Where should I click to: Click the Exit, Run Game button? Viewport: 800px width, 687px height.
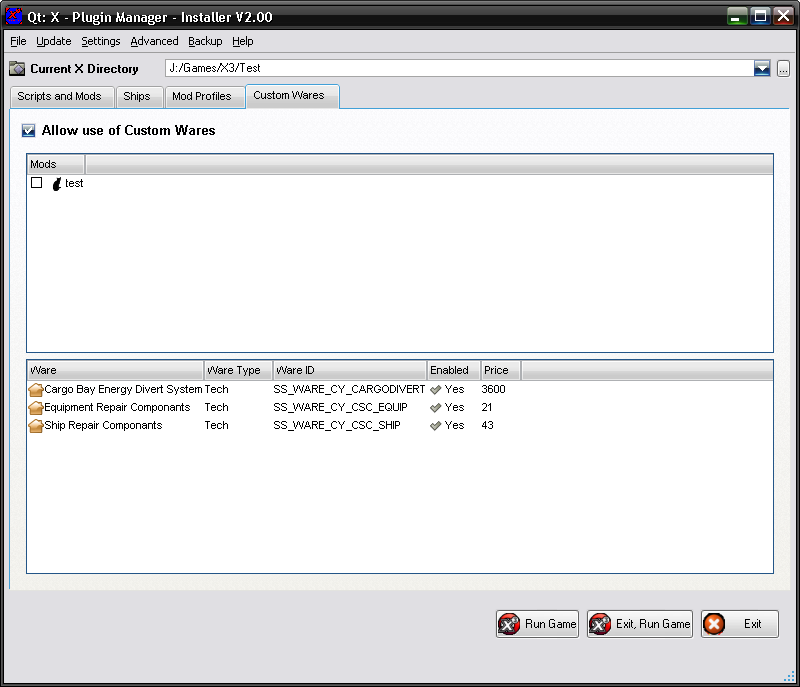click(640, 624)
